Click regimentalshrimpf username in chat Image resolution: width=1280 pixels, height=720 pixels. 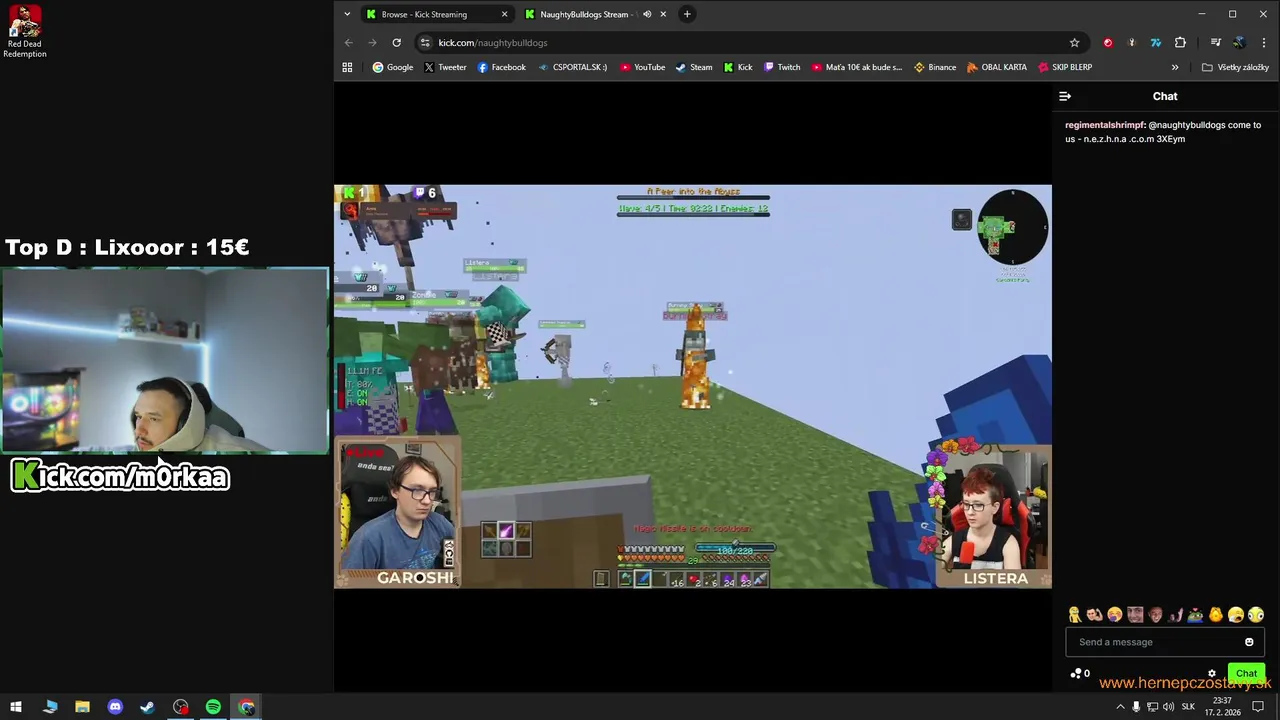tap(1105, 125)
